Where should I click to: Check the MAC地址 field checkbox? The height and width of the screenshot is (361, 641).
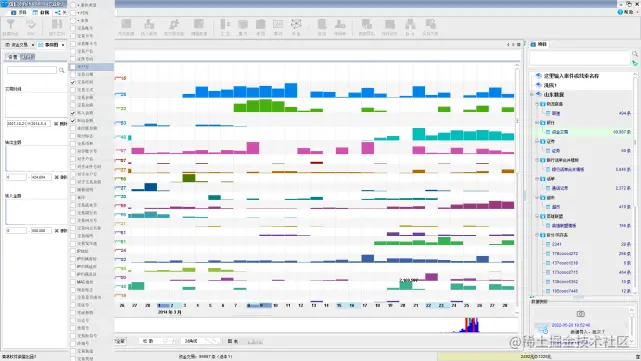(73, 282)
